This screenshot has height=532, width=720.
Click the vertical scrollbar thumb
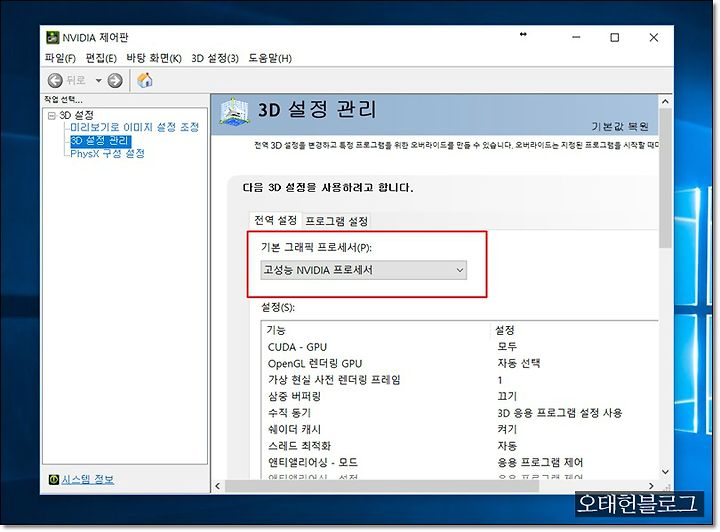(665, 178)
